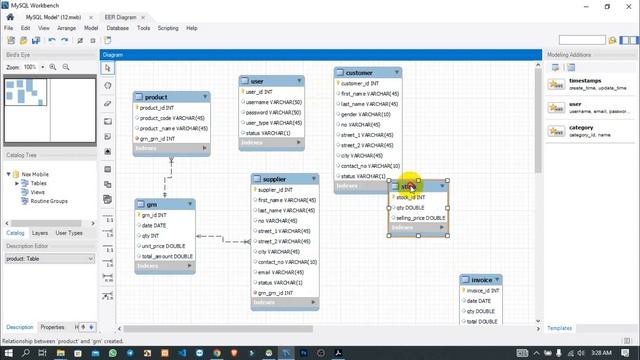
Task: Open WhatsApp from the taskbar
Action: (x=113, y=353)
